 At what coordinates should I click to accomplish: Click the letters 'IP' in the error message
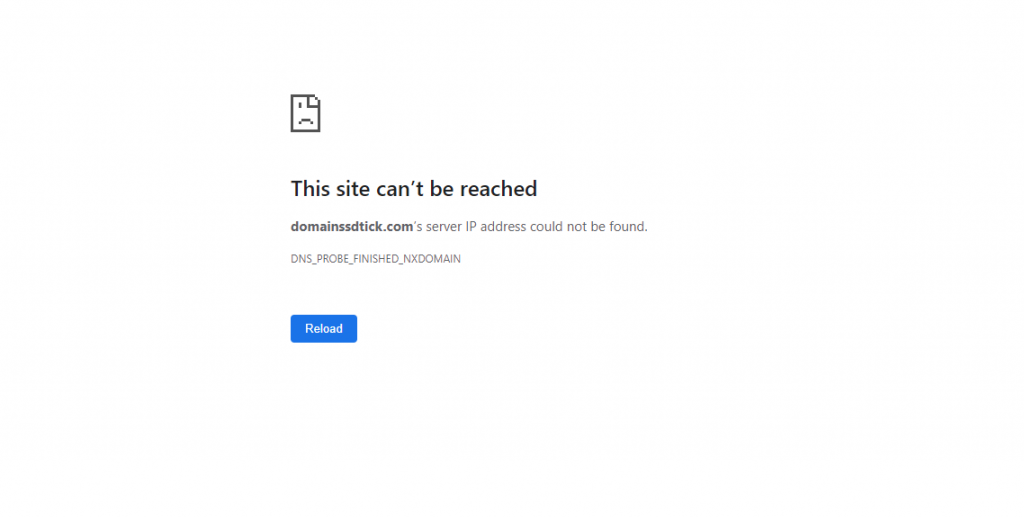click(x=471, y=227)
